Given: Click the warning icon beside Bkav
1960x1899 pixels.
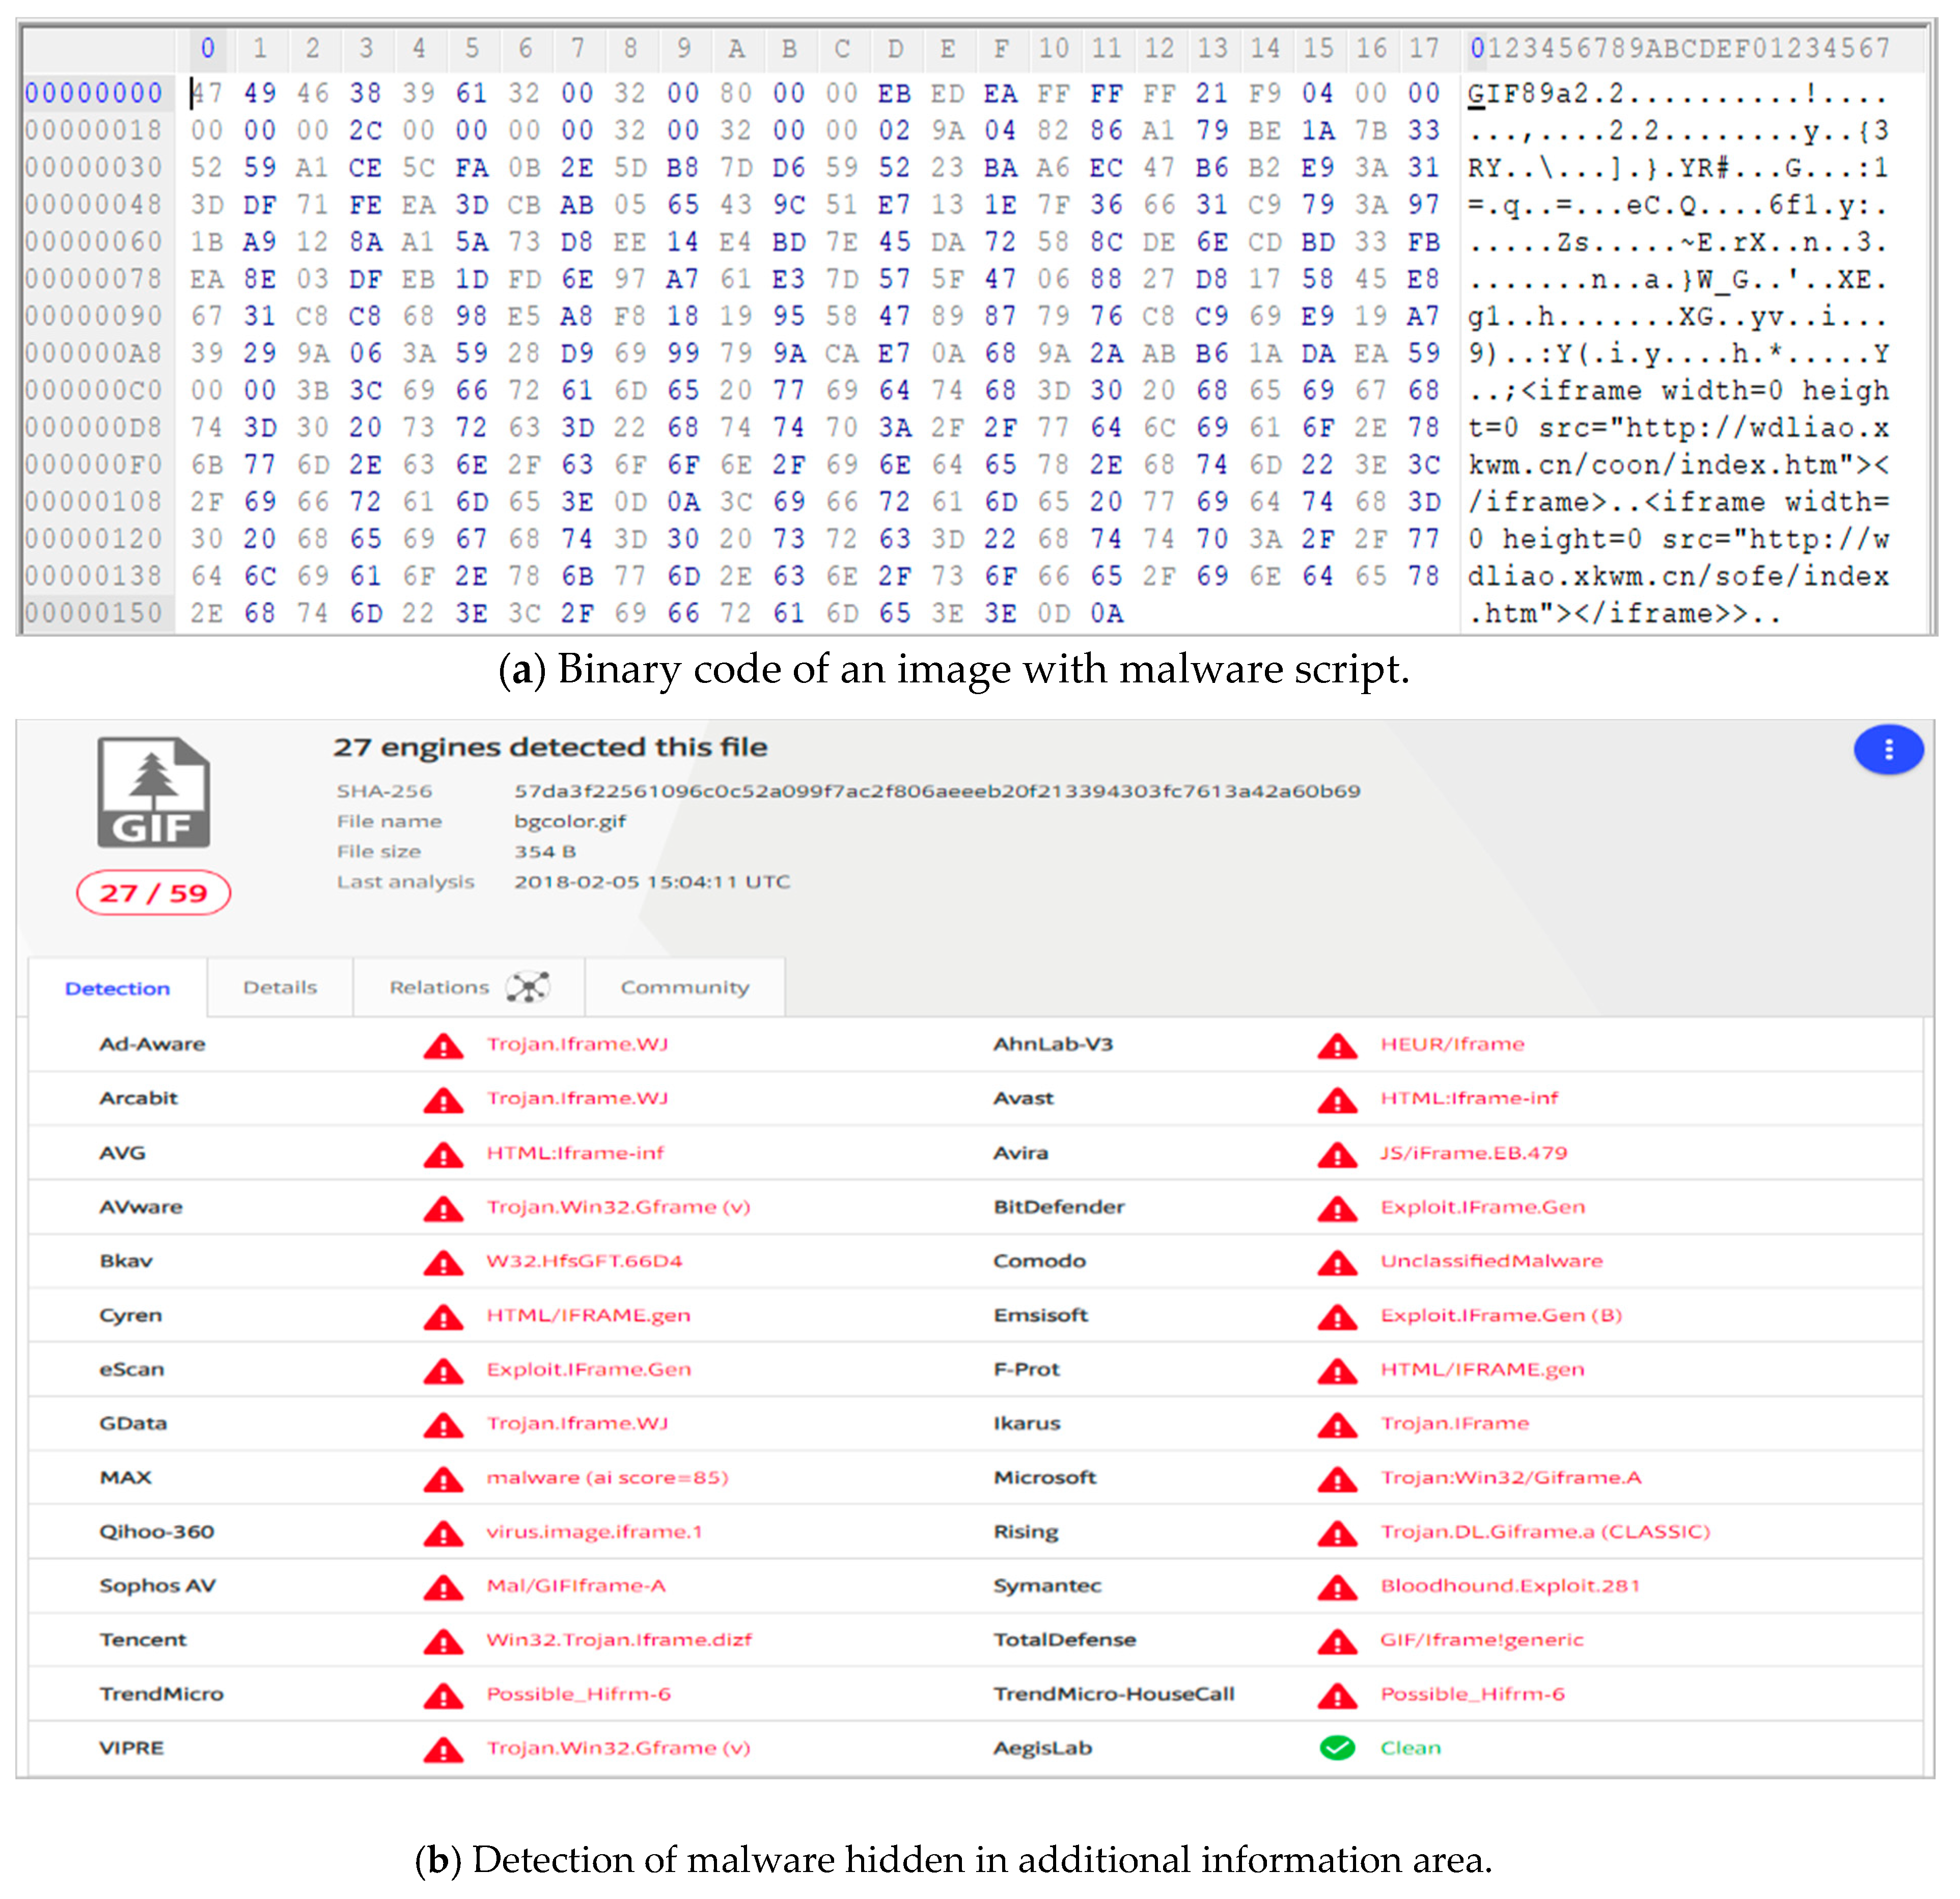Looking at the screenshot, I should pyautogui.click(x=443, y=1262).
